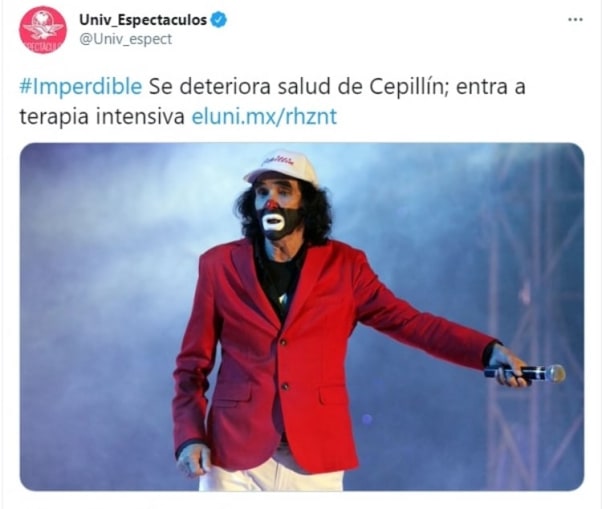Click the 'terapia intensiva' tweet text

[x=102, y=117]
